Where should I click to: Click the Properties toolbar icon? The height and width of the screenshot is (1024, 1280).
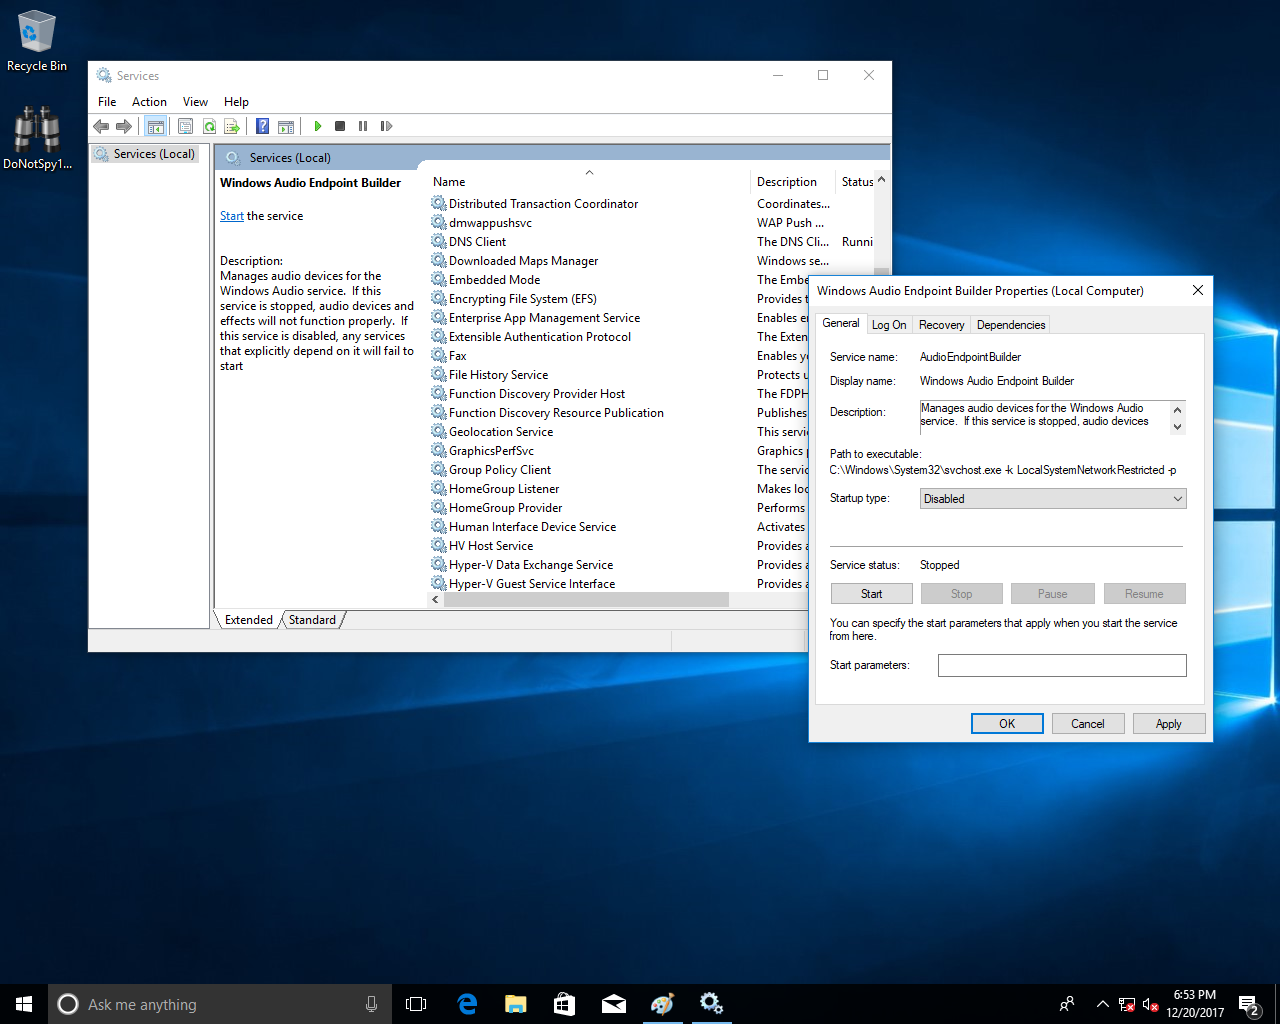[185, 126]
